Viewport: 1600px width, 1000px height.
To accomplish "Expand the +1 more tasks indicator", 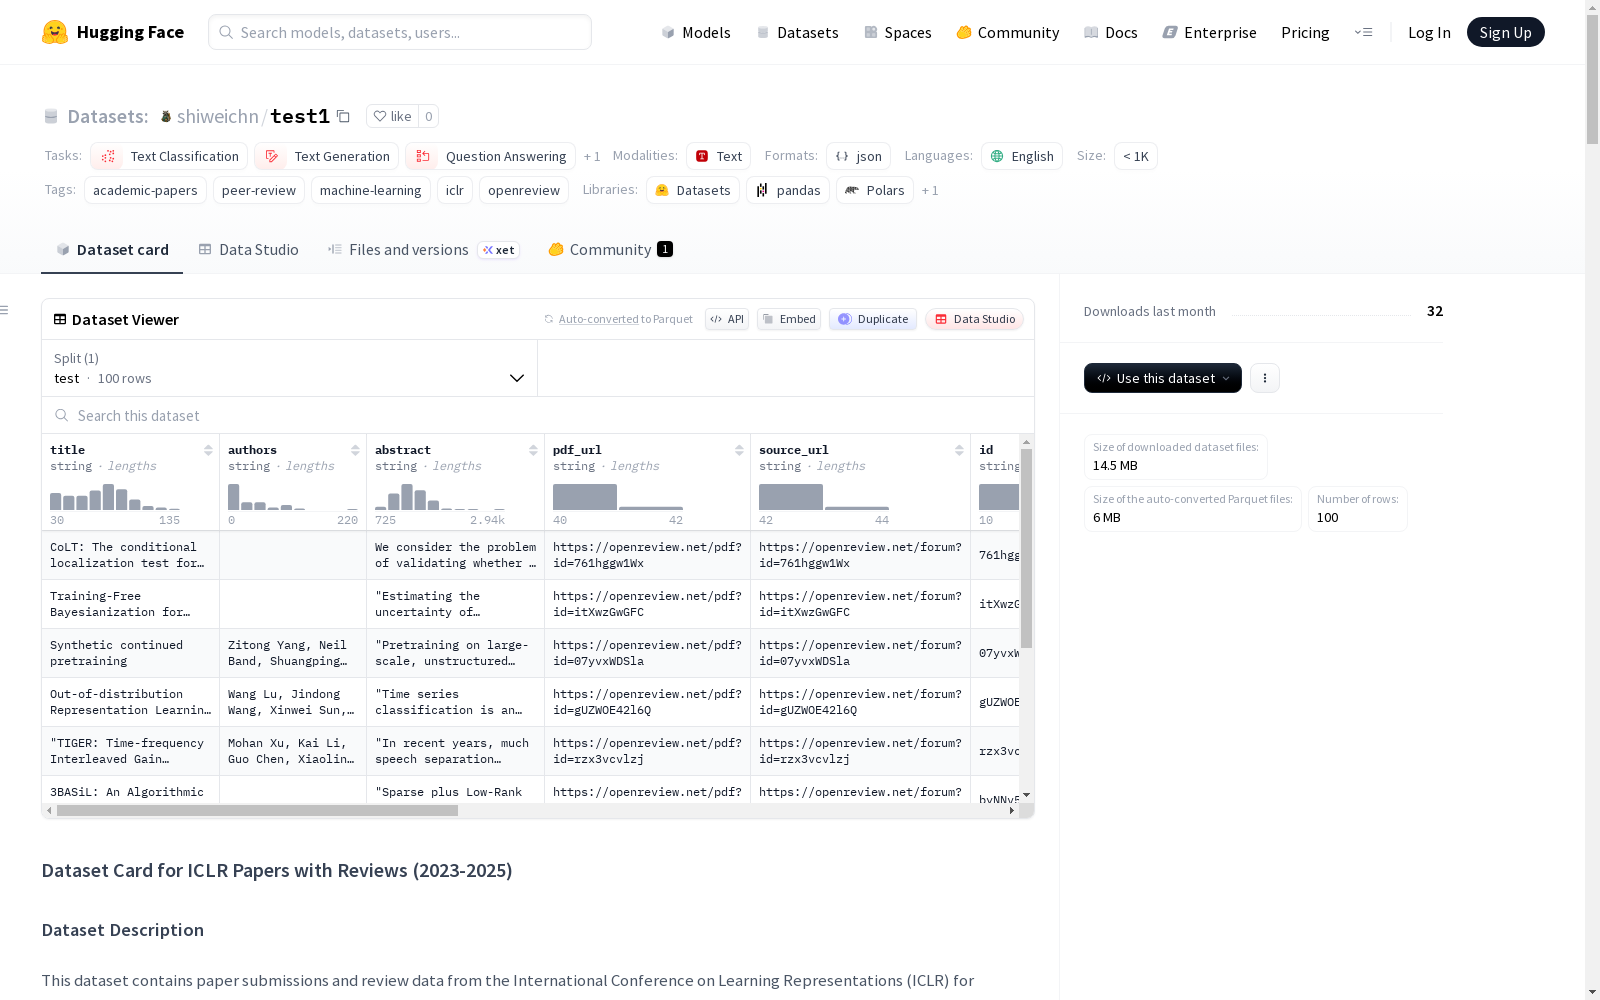I will click(592, 156).
